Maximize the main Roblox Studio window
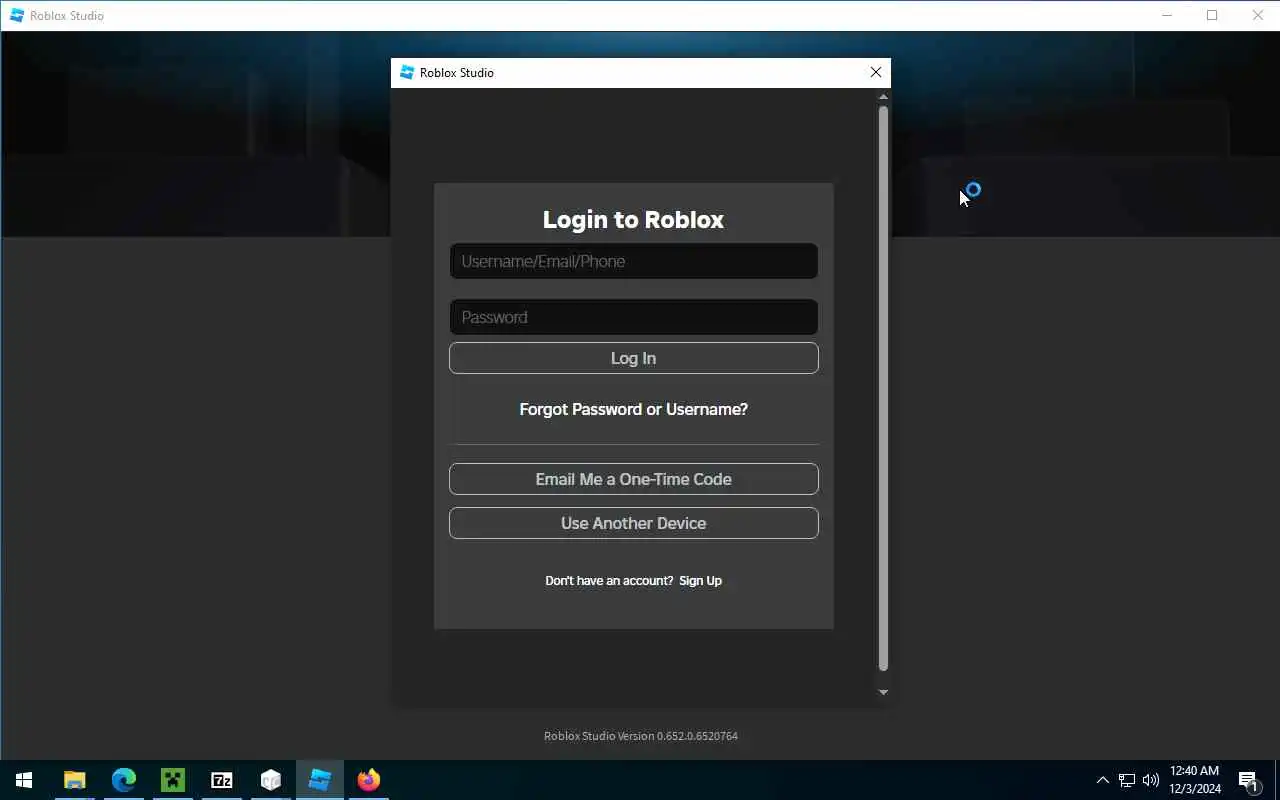 1212,15
